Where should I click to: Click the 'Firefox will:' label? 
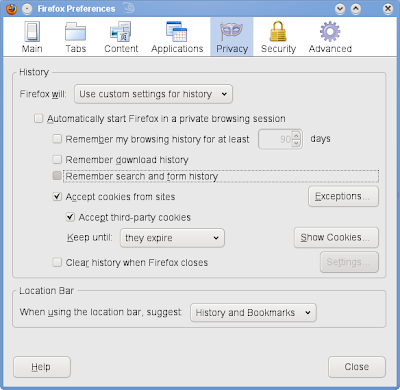click(x=43, y=94)
